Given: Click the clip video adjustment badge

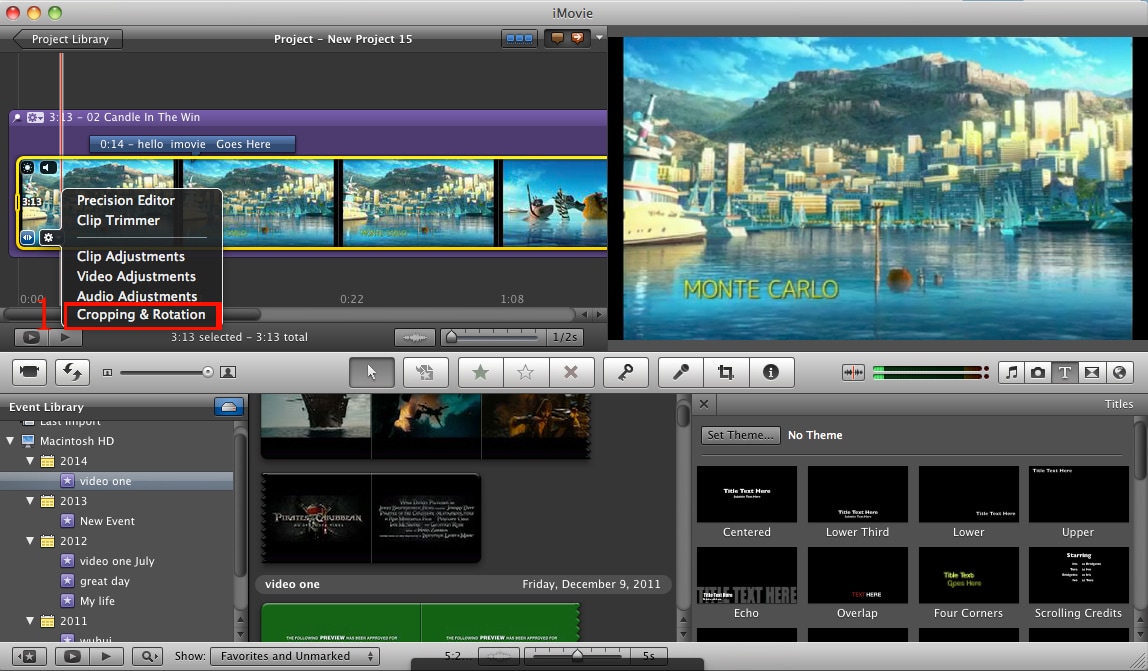Looking at the screenshot, I should pyautogui.click(x=27, y=168).
